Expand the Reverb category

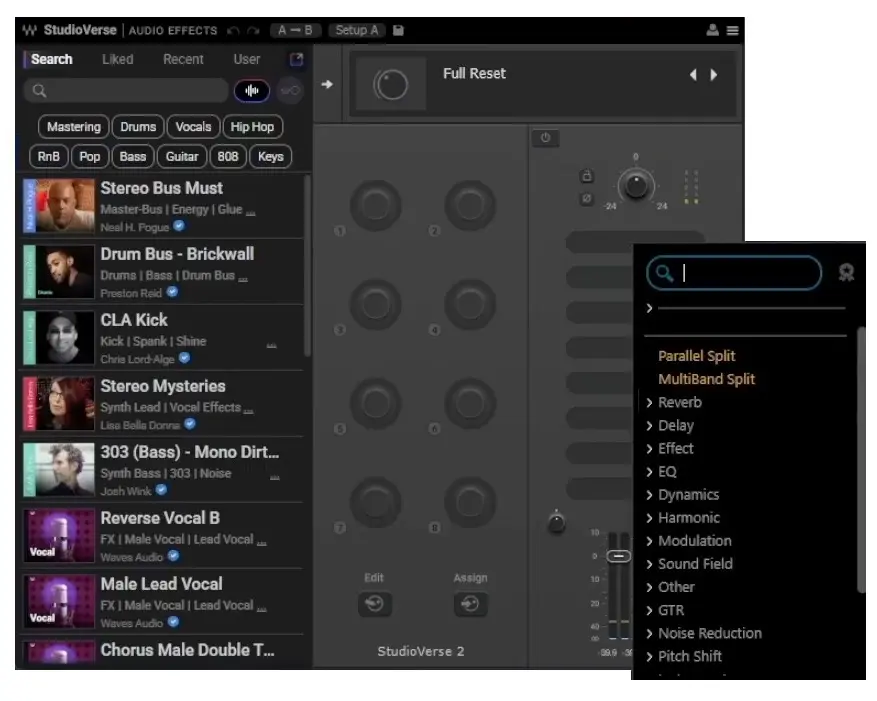tap(674, 402)
